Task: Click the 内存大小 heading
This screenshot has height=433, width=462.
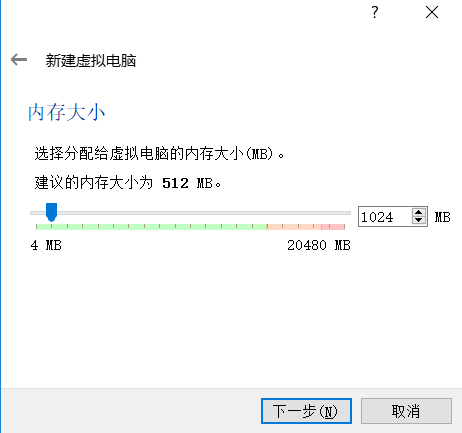Action: click(x=67, y=112)
